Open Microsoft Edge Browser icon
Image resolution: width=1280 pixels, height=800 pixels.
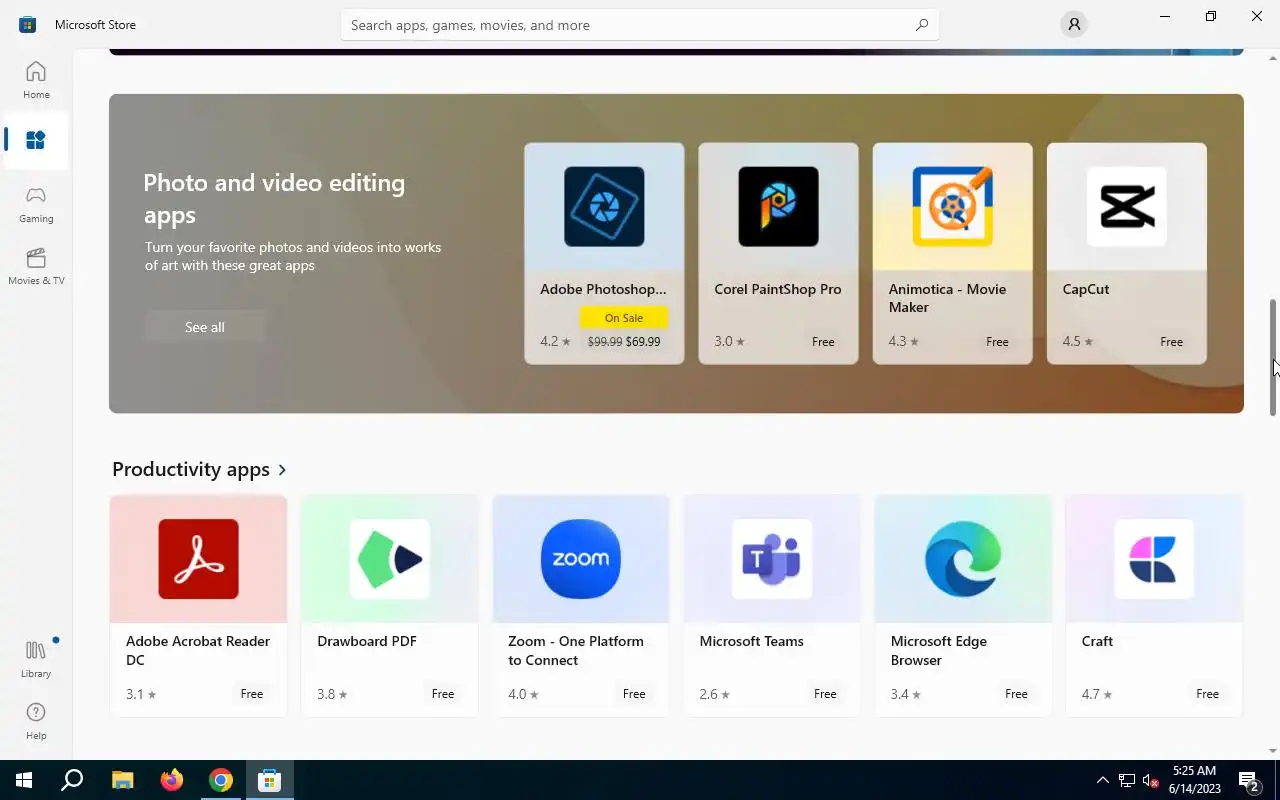click(963, 558)
